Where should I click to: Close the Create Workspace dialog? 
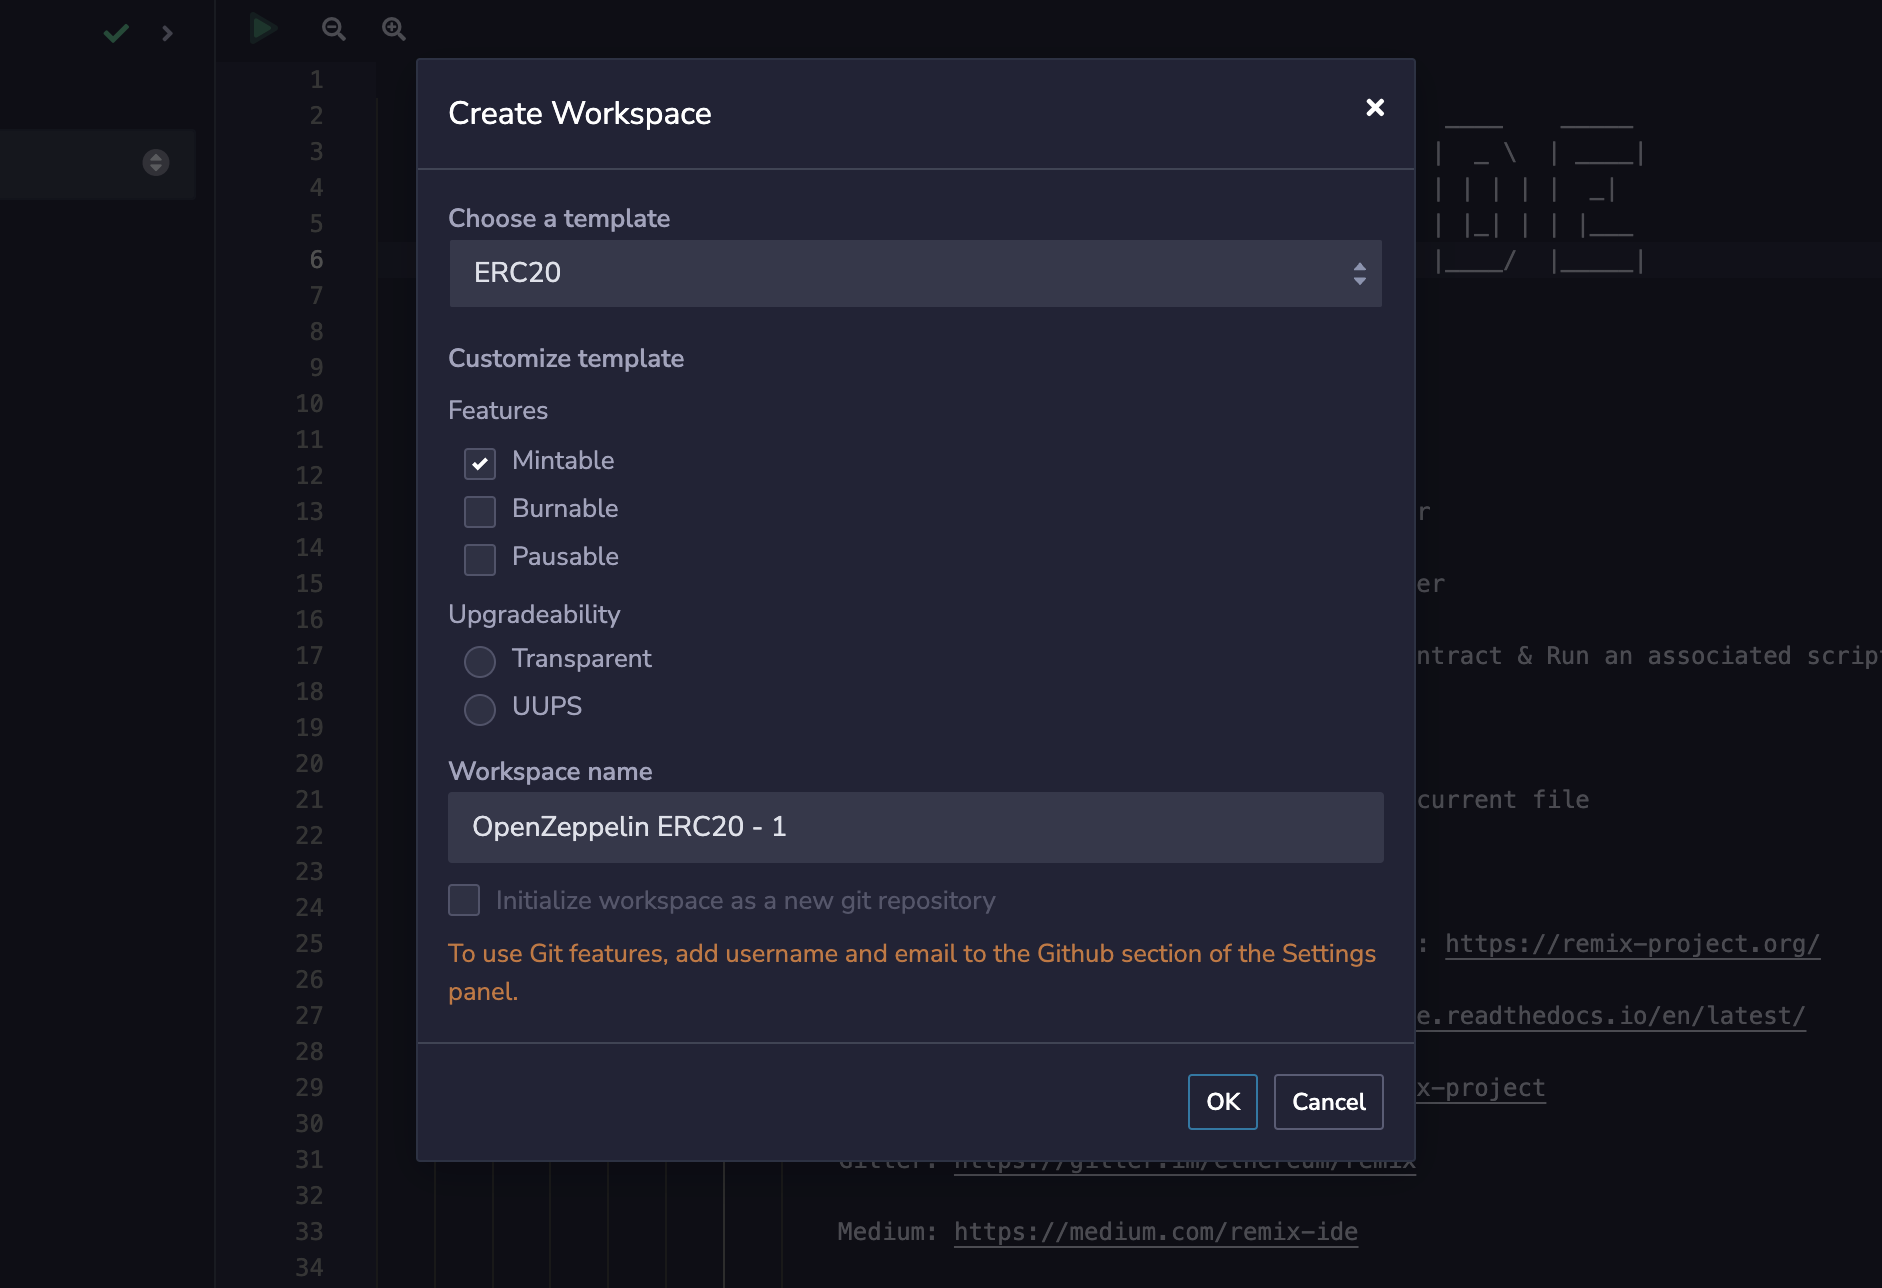pyautogui.click(x=1375, y=108)
